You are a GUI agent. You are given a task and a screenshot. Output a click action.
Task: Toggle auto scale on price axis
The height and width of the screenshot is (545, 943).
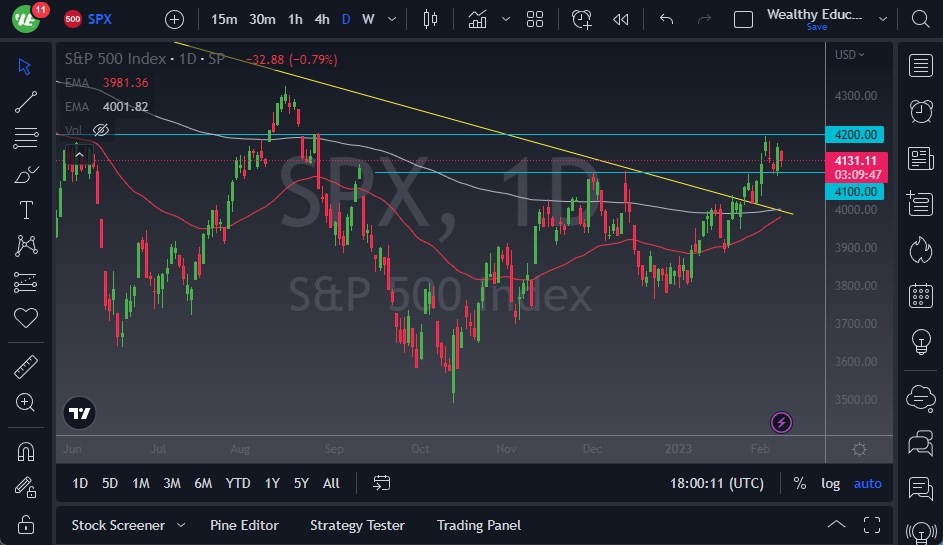867,483
